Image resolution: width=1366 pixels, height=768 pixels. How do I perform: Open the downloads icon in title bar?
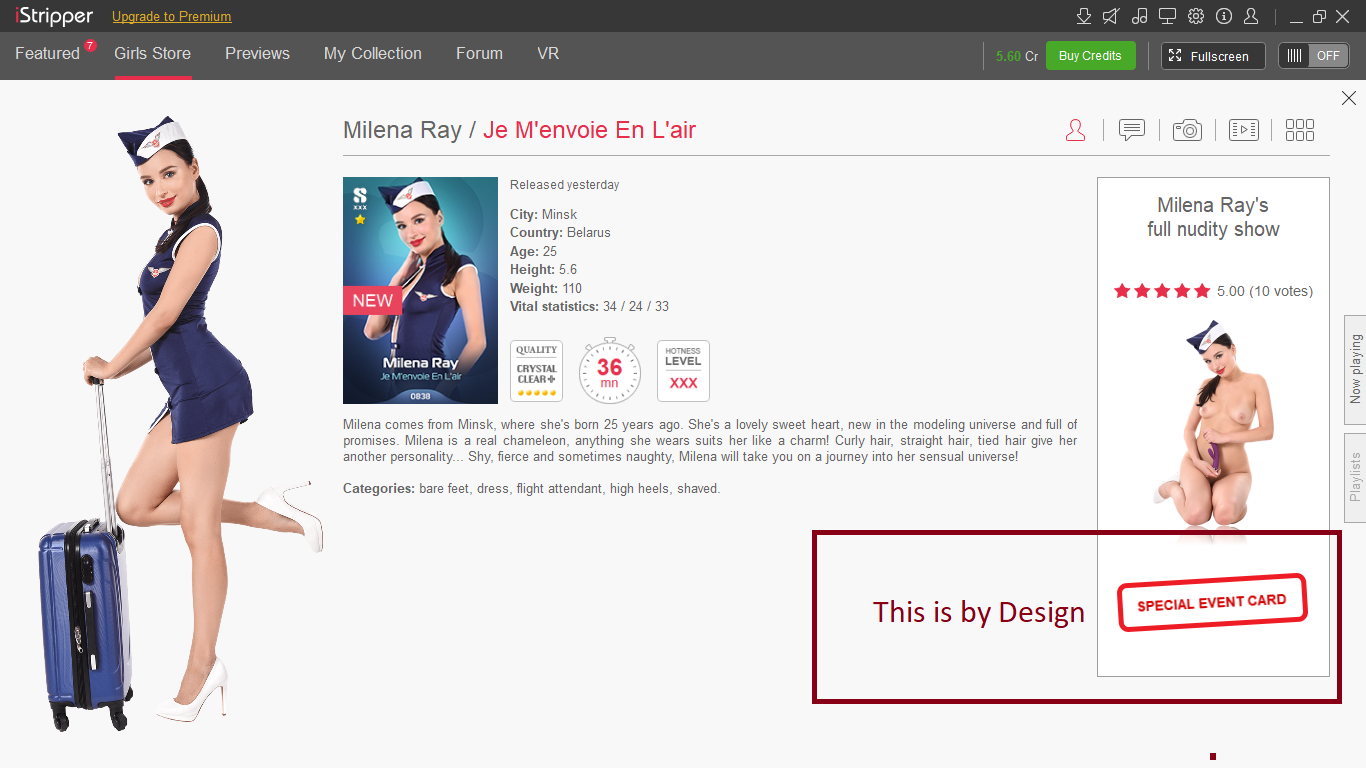tap(1083, 16)
